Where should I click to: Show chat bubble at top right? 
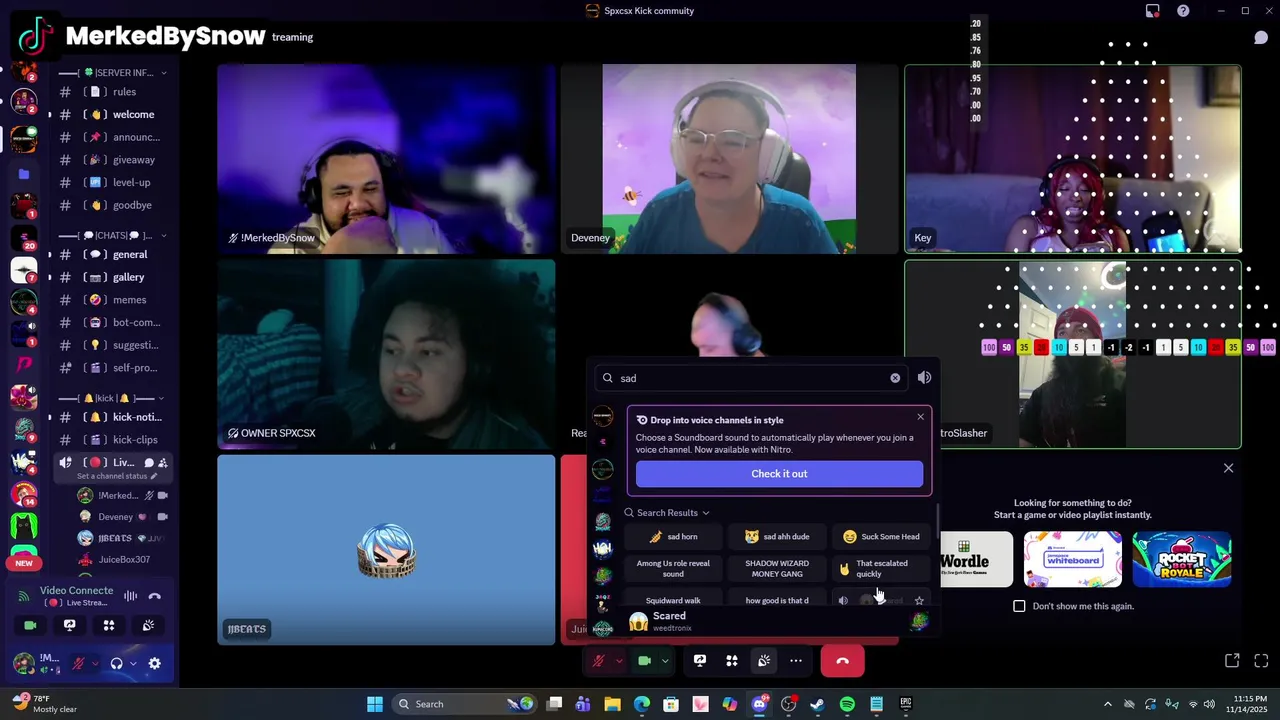click(x=1261, y=38)
